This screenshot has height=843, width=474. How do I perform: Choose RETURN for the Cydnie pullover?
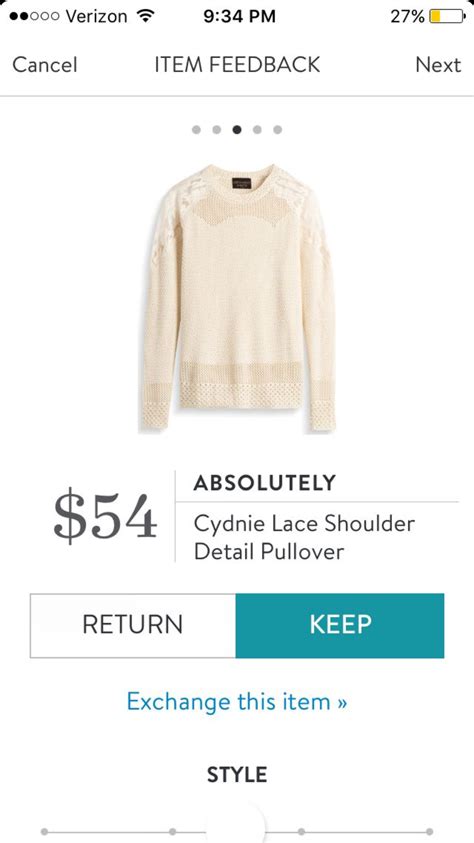(133, 625)
